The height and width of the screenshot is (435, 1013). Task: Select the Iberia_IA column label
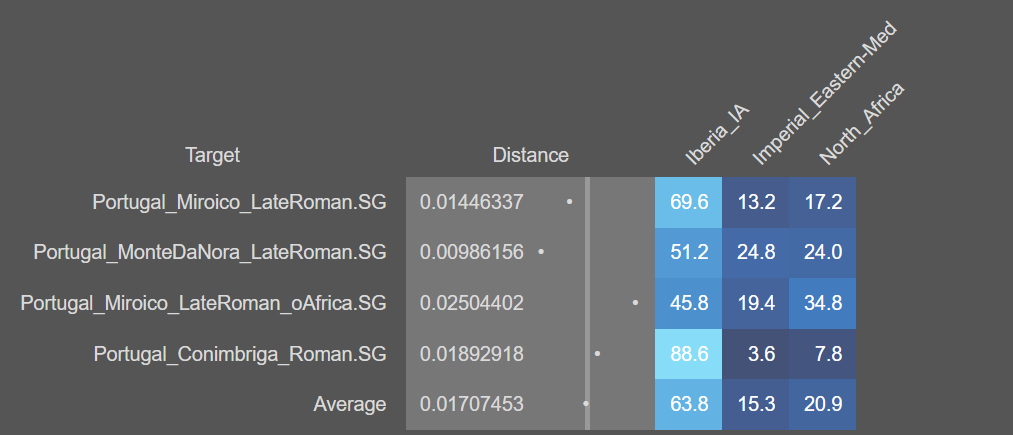716,135
